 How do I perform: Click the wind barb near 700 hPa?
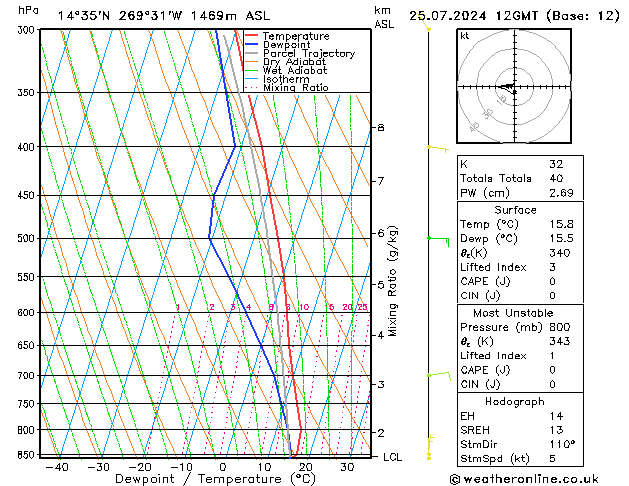(437, 375)
